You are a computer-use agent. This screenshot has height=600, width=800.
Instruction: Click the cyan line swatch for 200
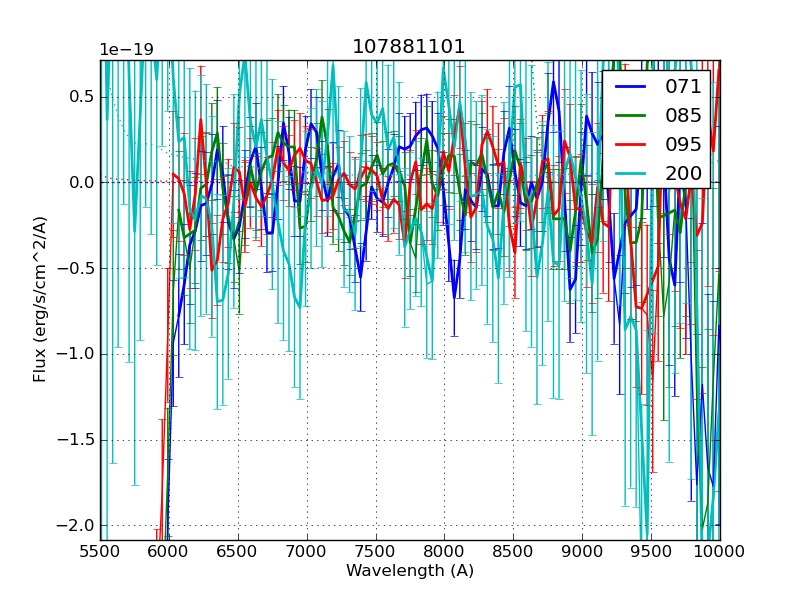[632, 173]
